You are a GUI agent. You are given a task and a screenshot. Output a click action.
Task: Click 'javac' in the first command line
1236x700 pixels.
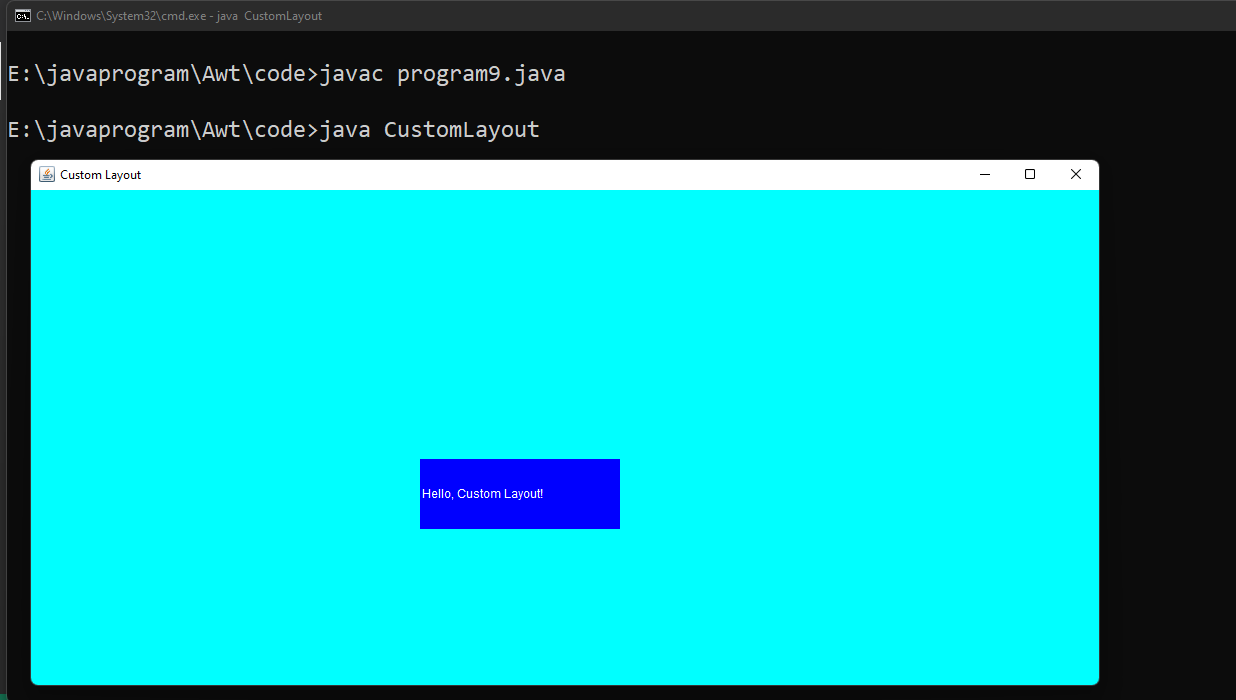coord(351,74)
